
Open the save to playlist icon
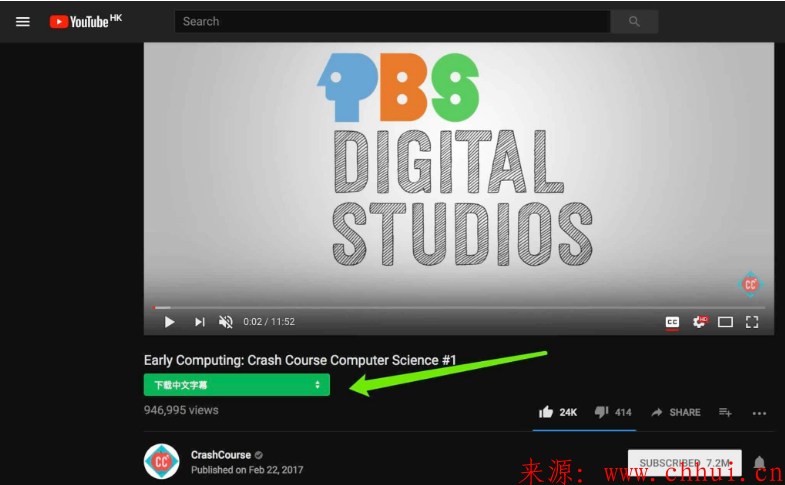pos(725,412)
